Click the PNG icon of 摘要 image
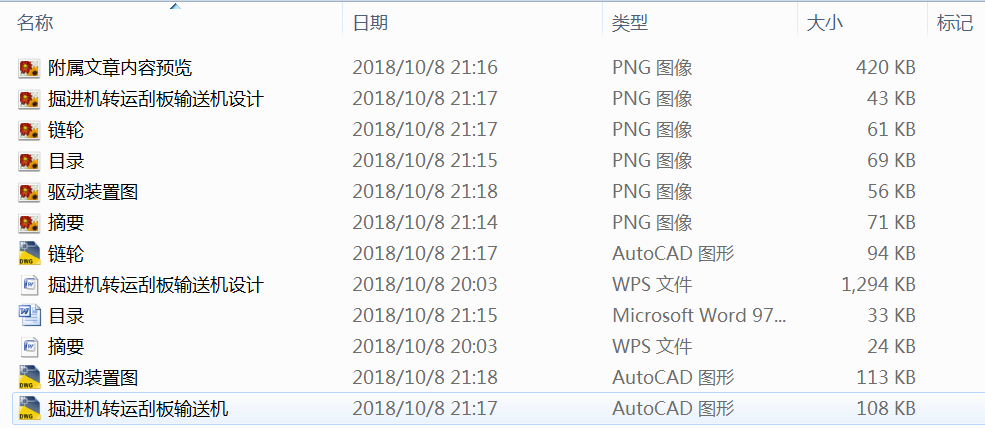The height and width of the screenshot is (428, 985). 28,223
